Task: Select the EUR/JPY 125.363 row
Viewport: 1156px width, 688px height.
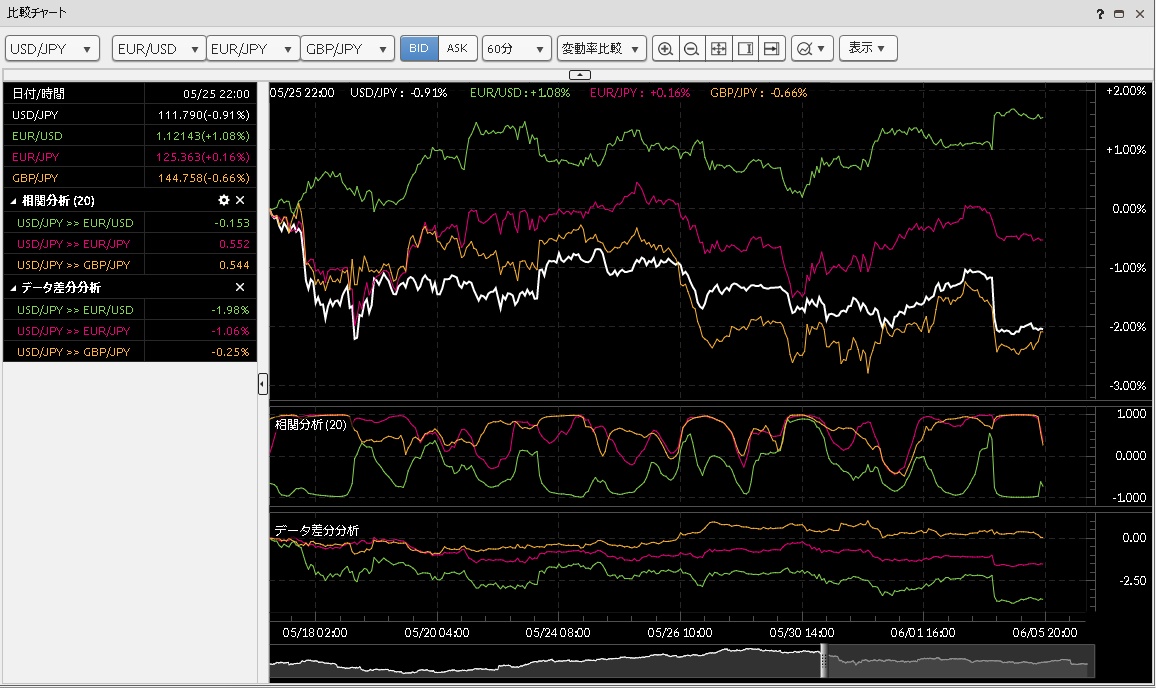Action: point(130,156)
